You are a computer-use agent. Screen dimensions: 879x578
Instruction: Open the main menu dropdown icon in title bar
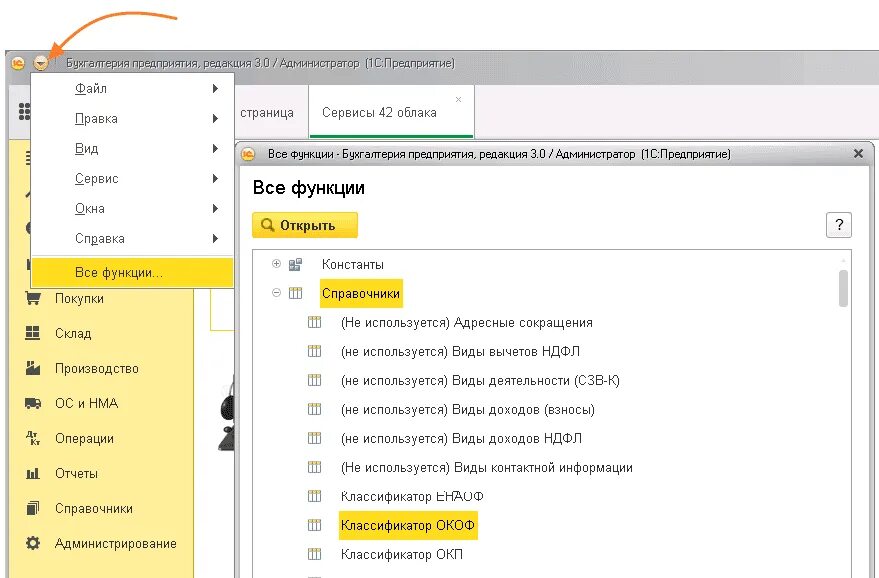click(40, 63)
